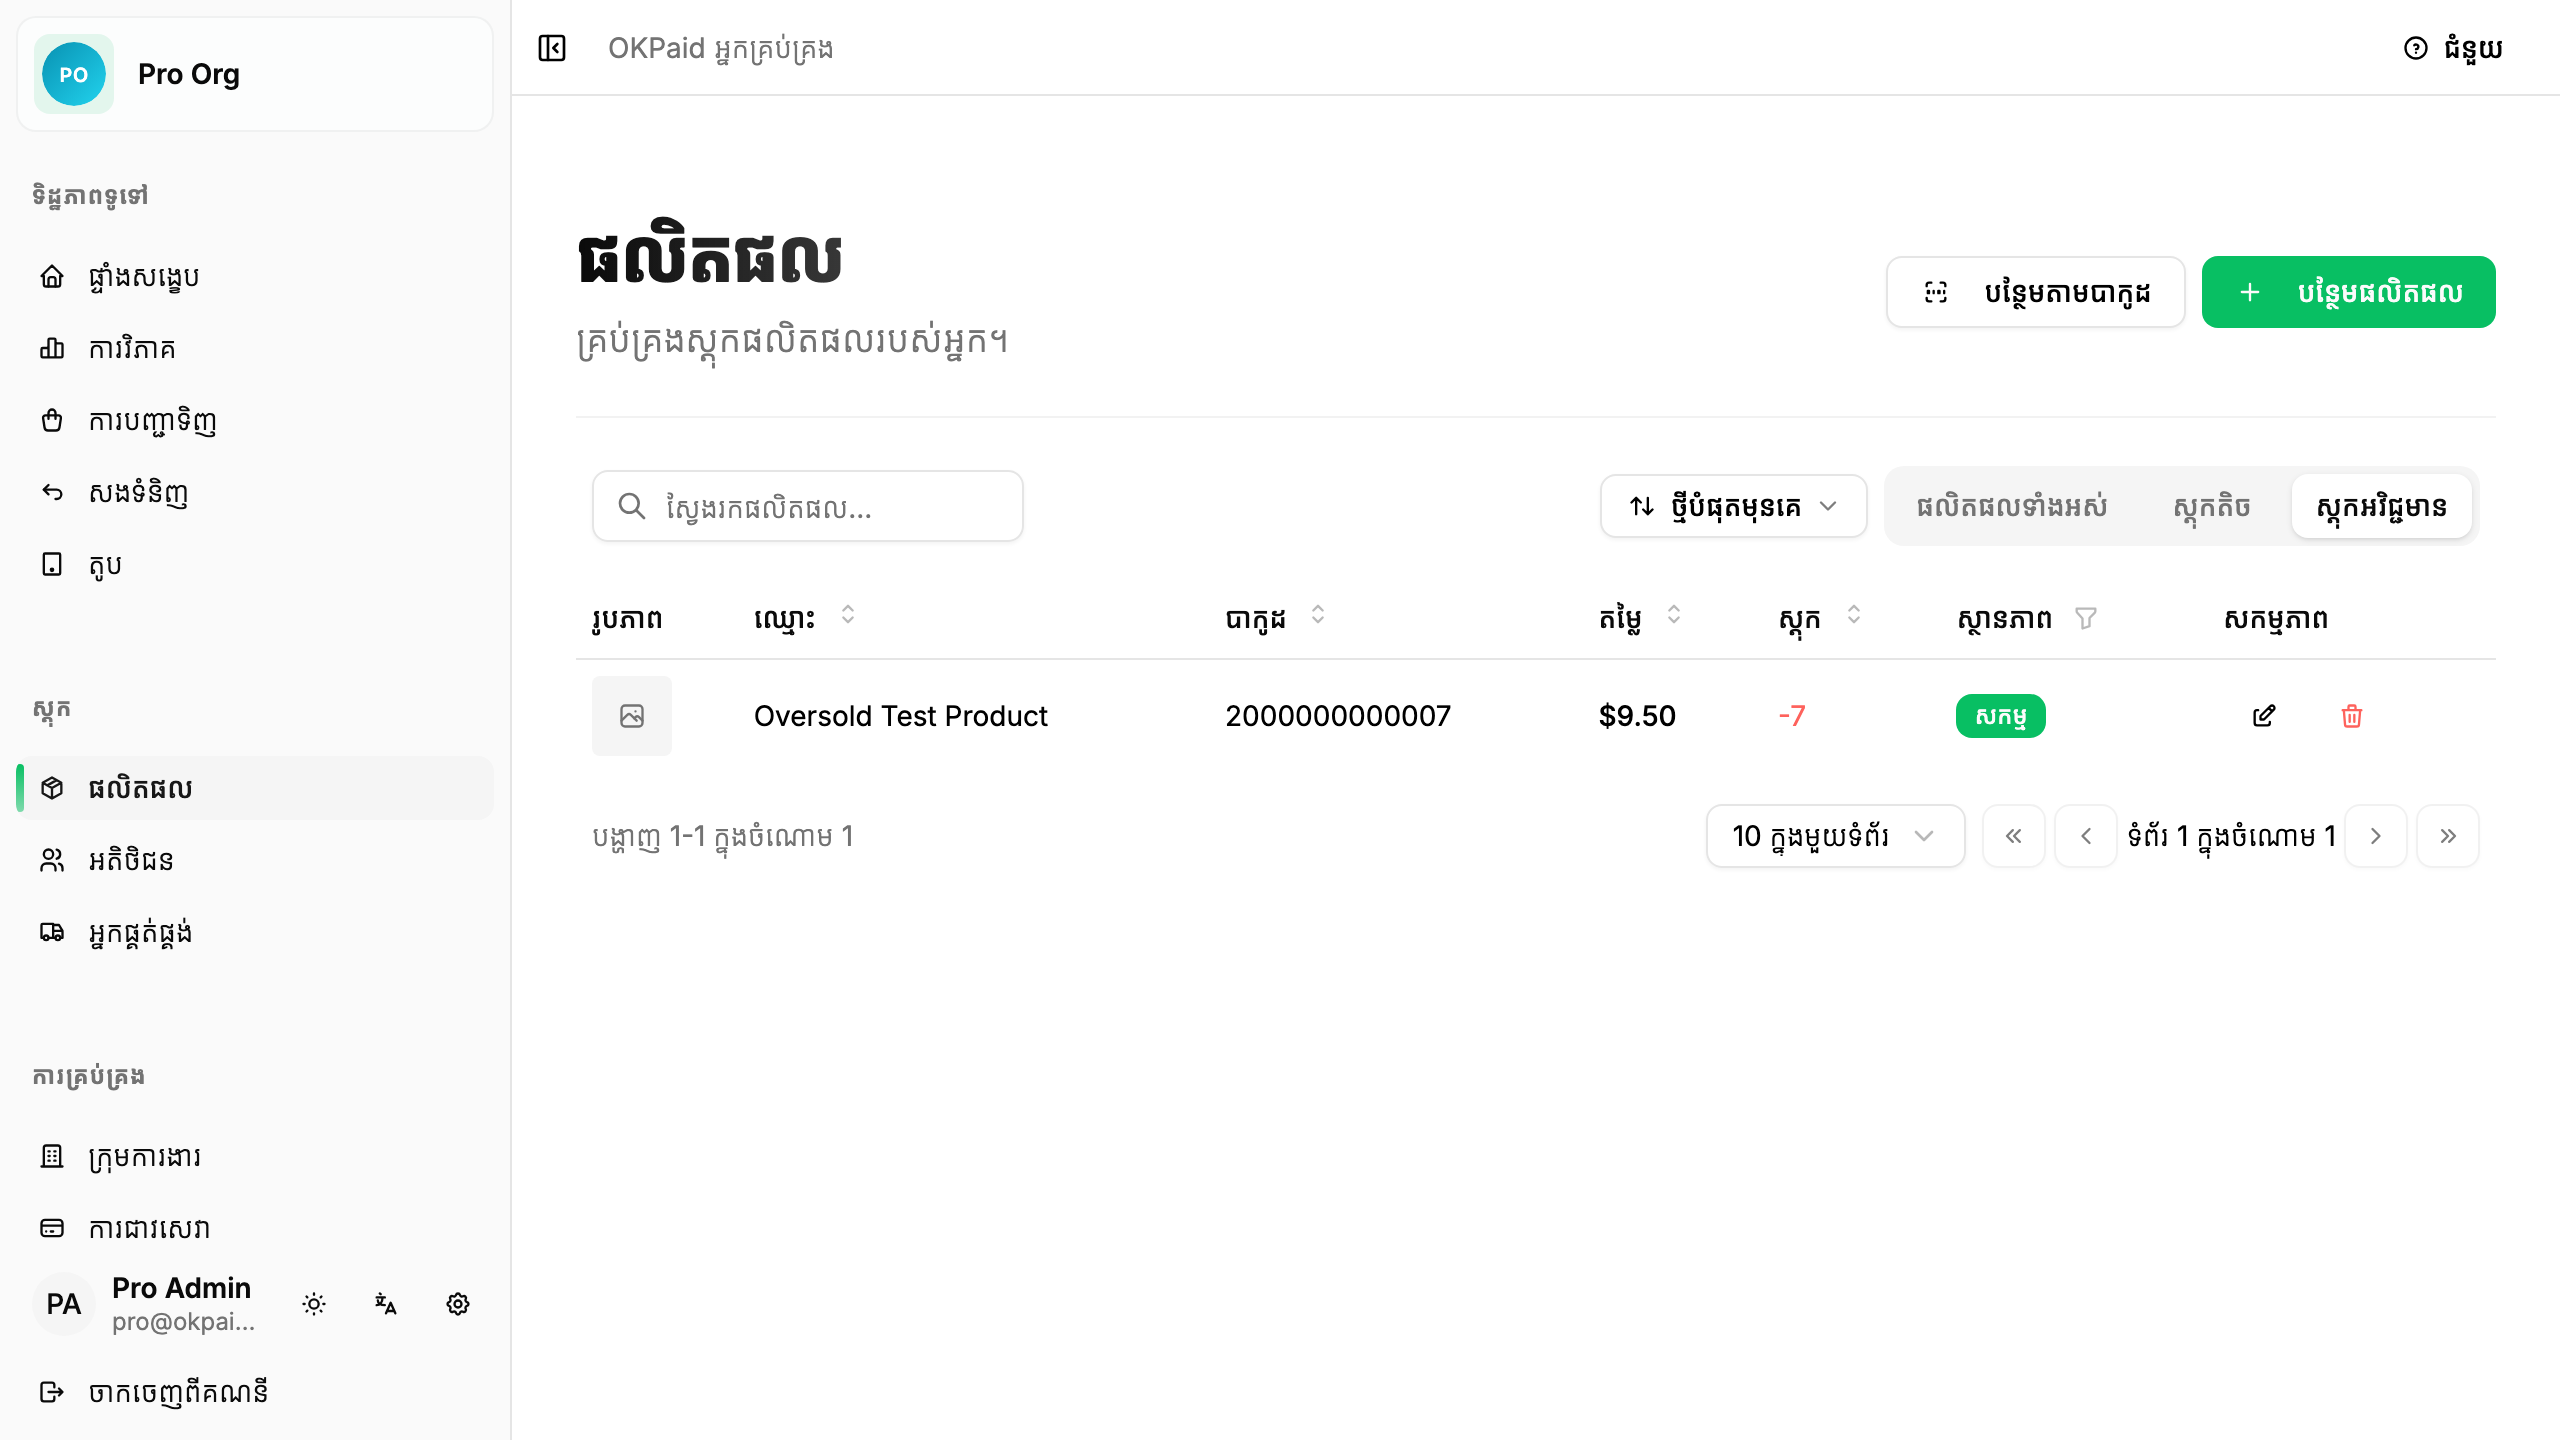
Task: Click បន្ថែមតាមបាកូដ add by barcode button
Action: coord(2035,292)
